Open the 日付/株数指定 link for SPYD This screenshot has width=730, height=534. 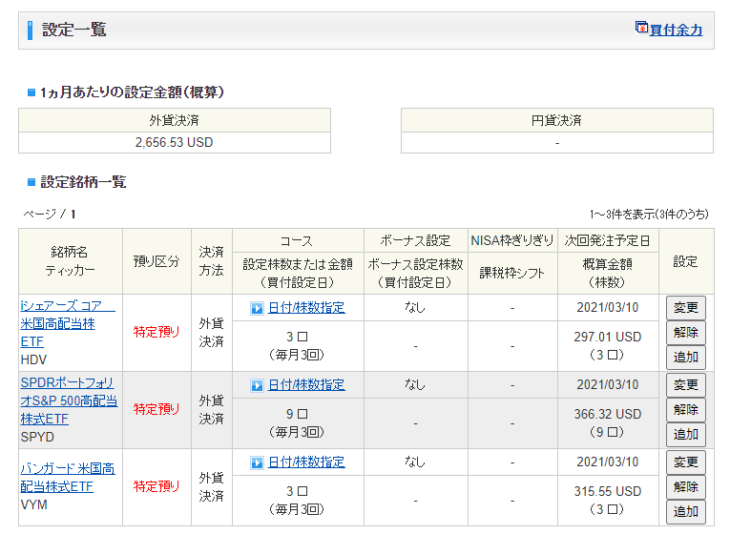pos(306,385)
